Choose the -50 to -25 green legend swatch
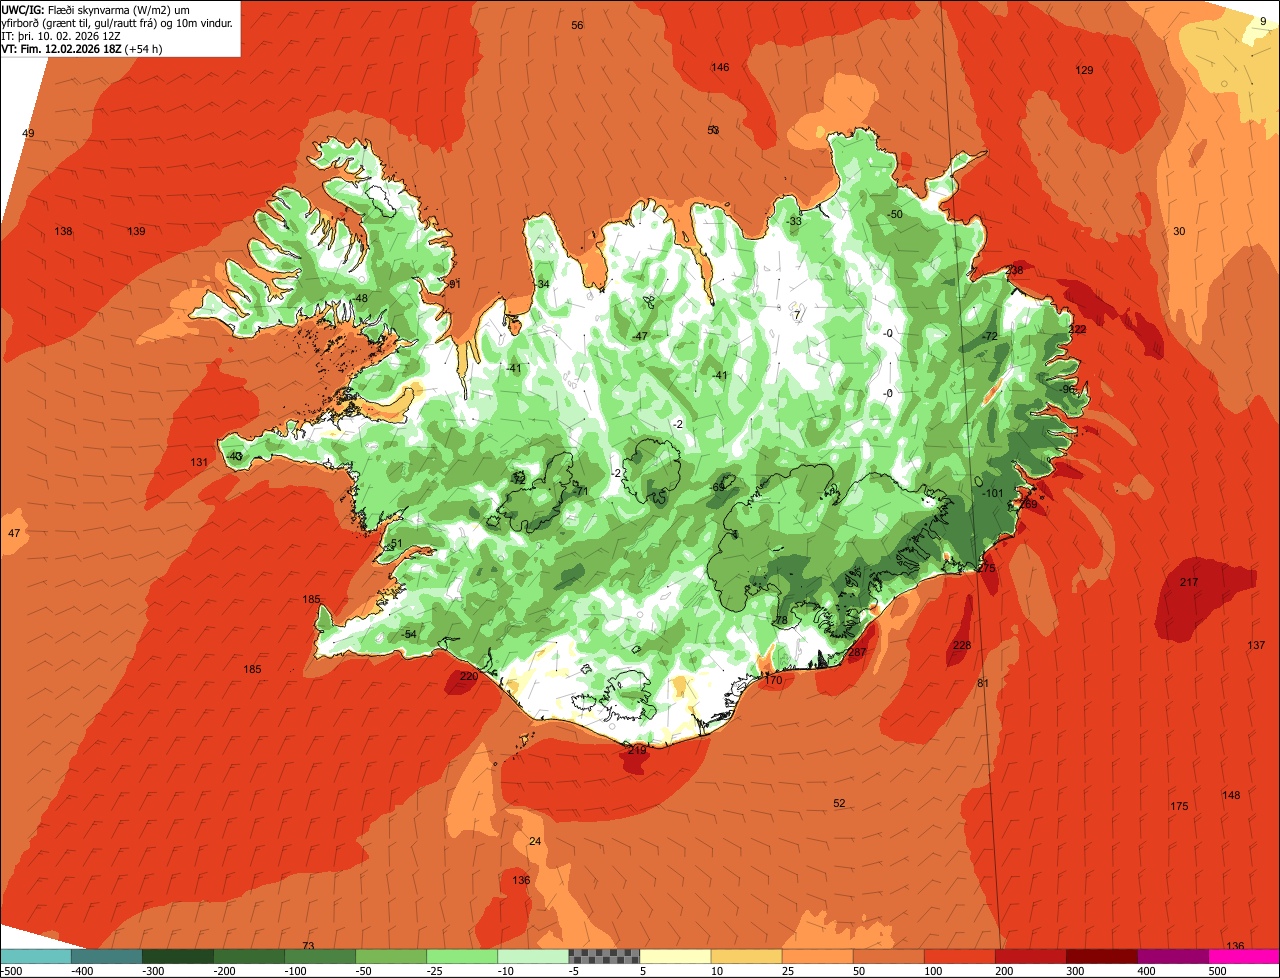 [x=391, y=956]
